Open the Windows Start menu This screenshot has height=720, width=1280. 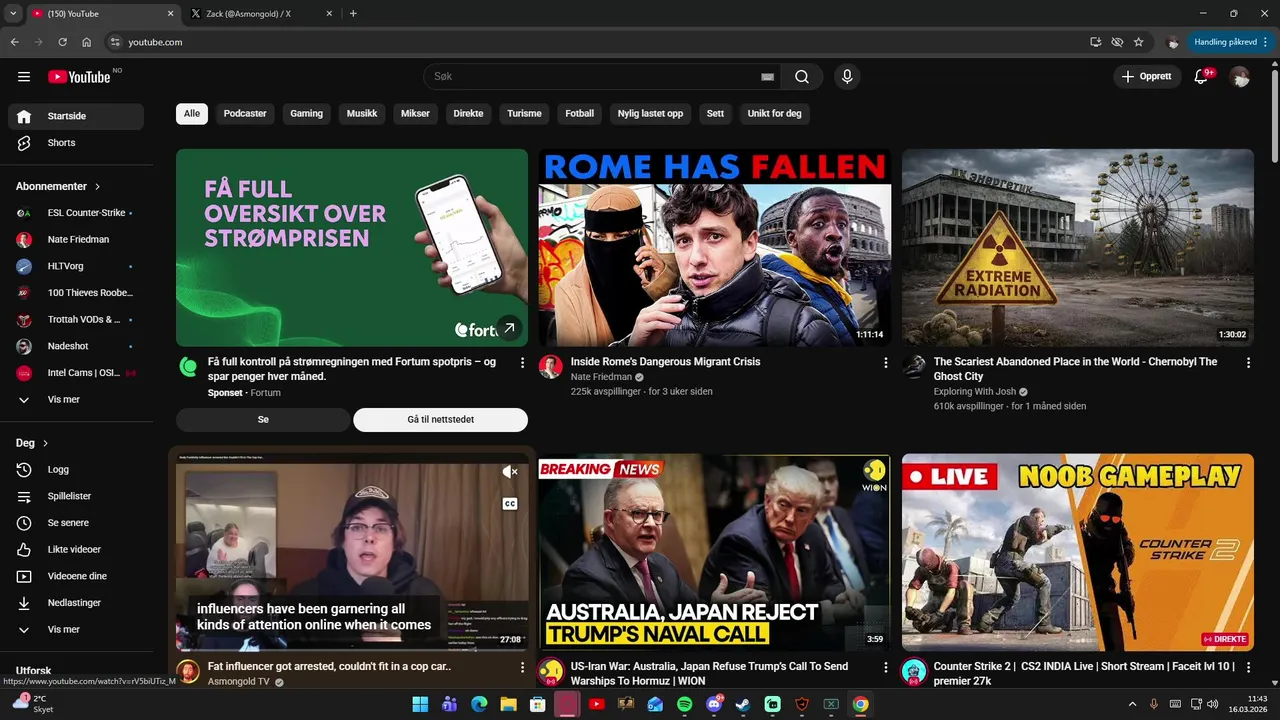[x=420, y=705]
